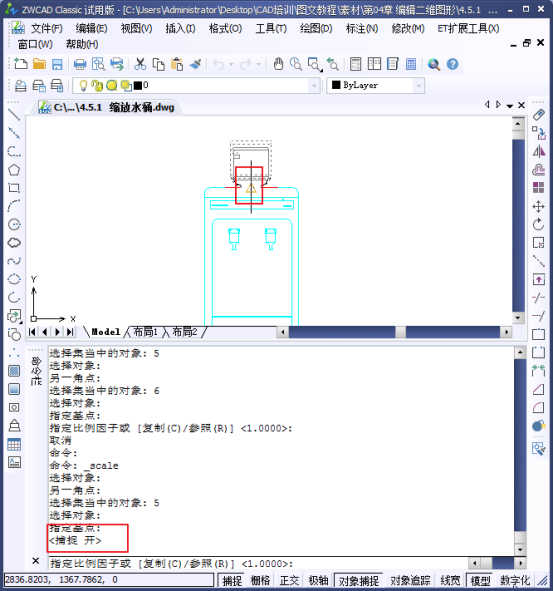Click the Fillet tool
Image resolution: width=554 pixels, height=591 pixels.
click(x=539, y=407)
